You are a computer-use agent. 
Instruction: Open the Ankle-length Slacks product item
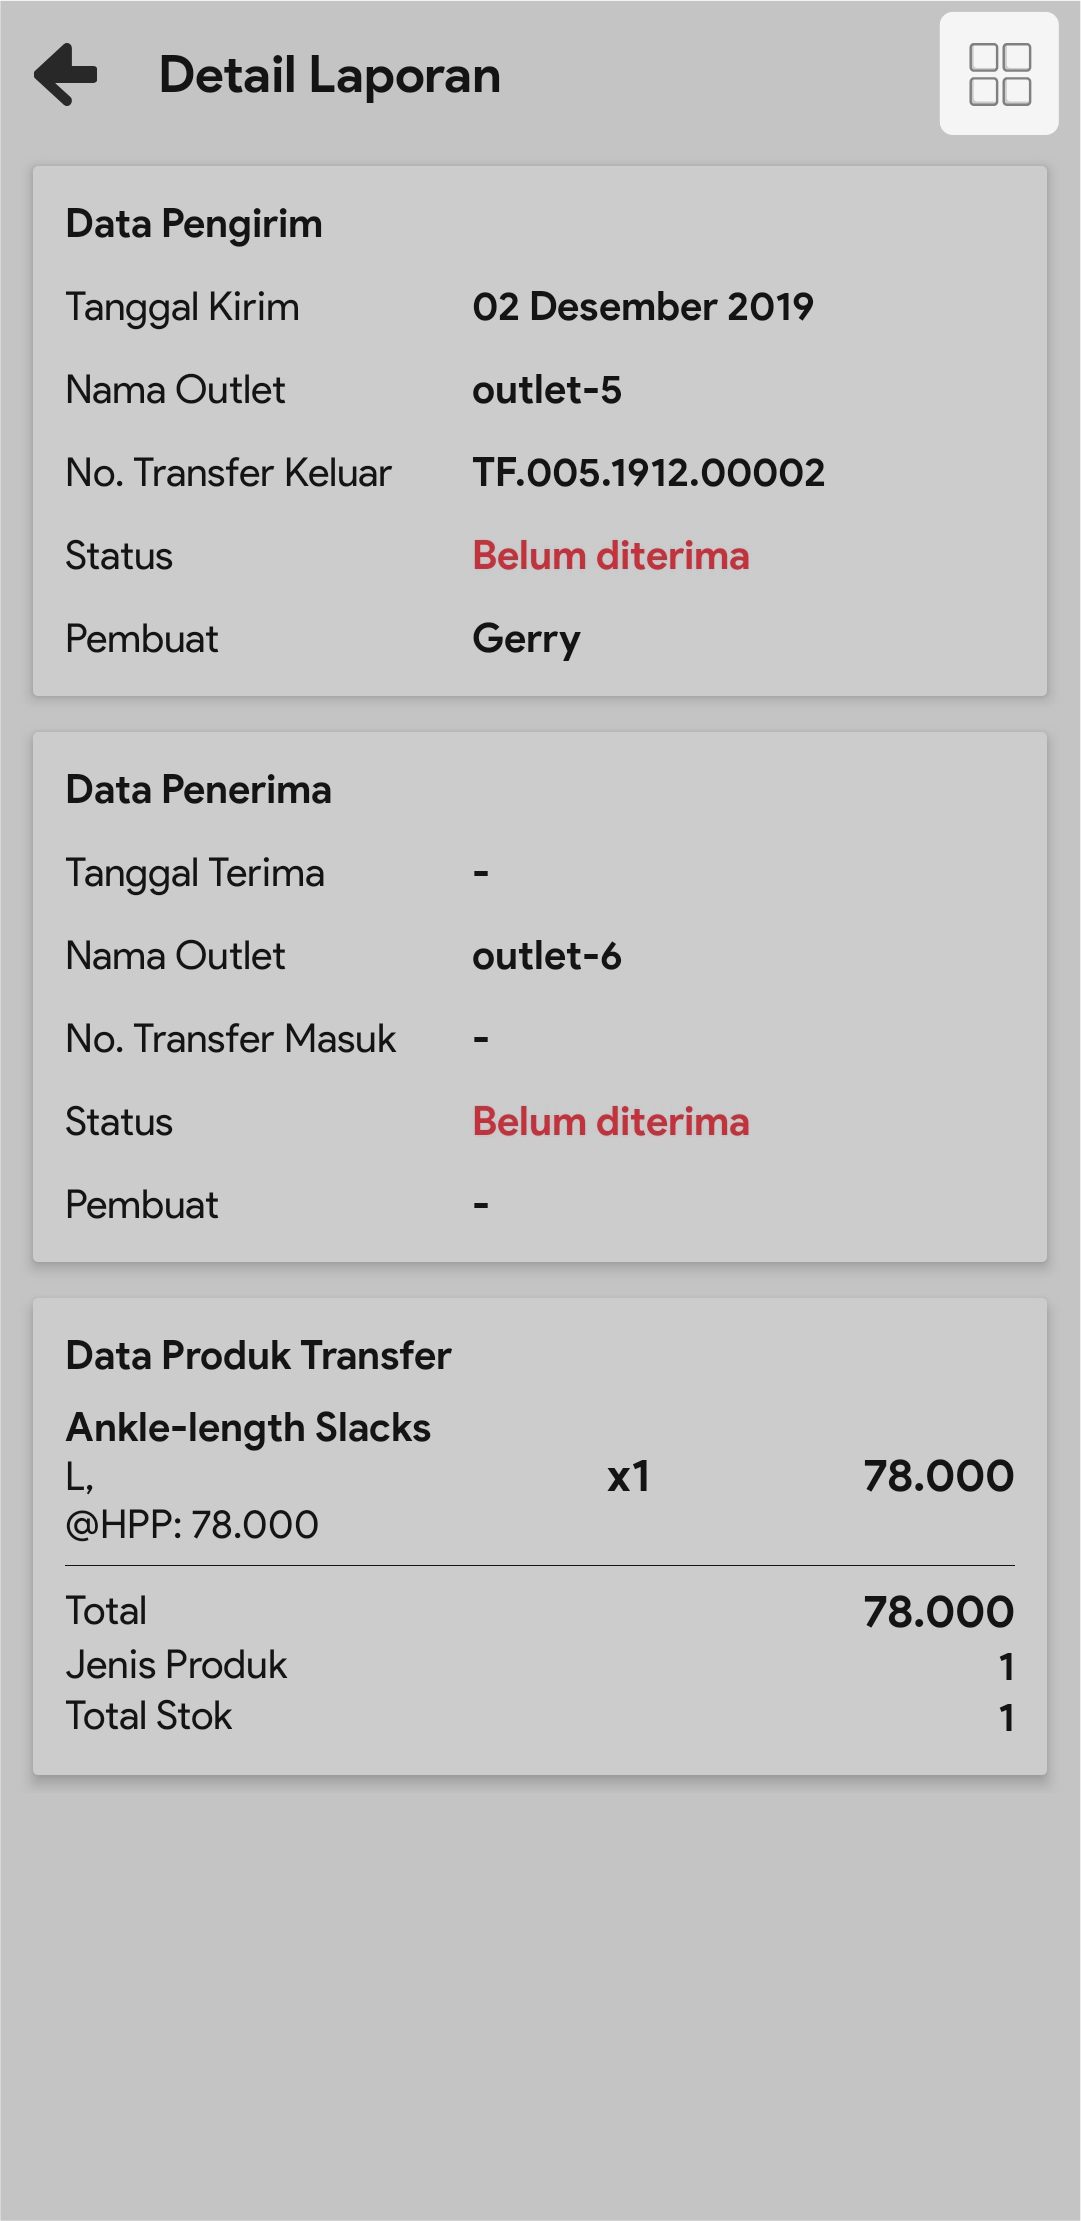248,1428
